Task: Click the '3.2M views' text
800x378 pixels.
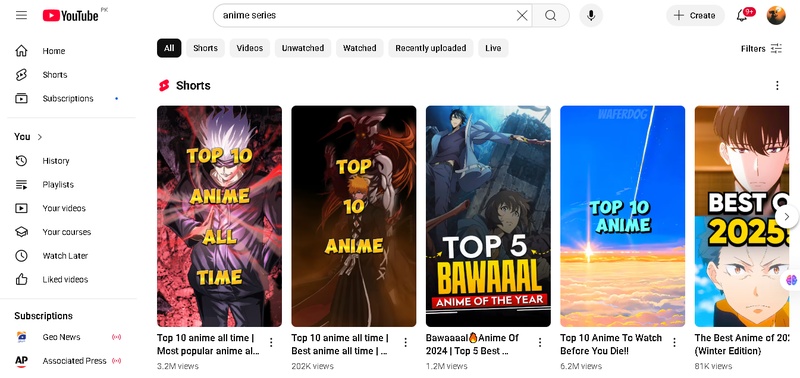Action: tap(178, 366)
